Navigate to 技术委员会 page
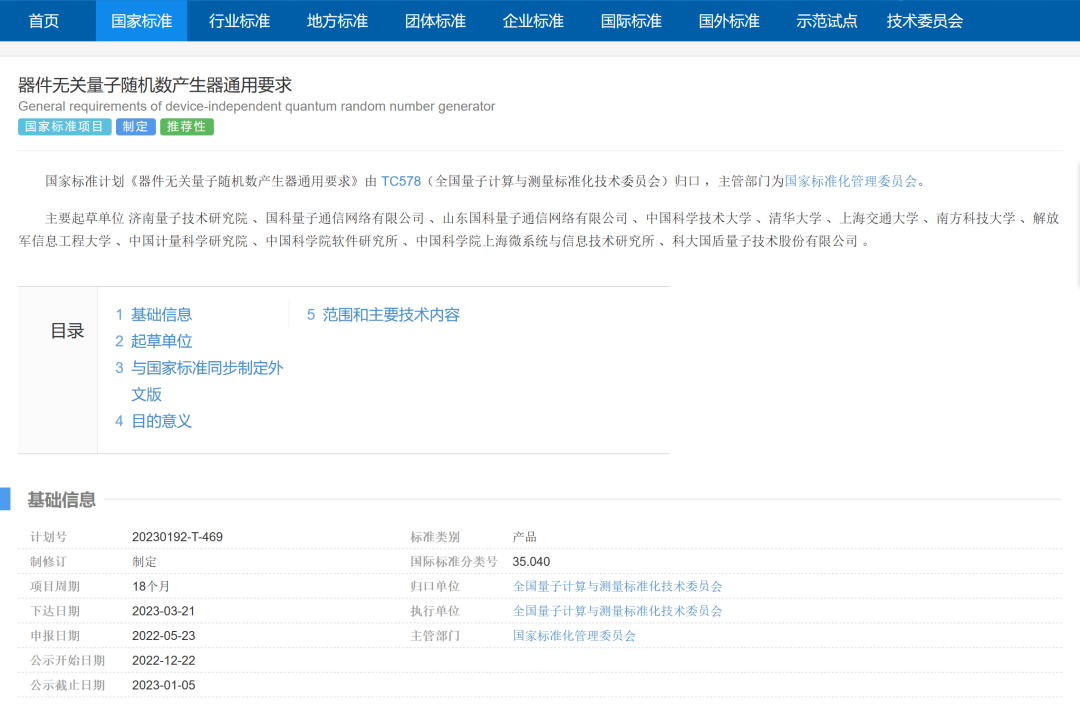 tap(925, 21)
